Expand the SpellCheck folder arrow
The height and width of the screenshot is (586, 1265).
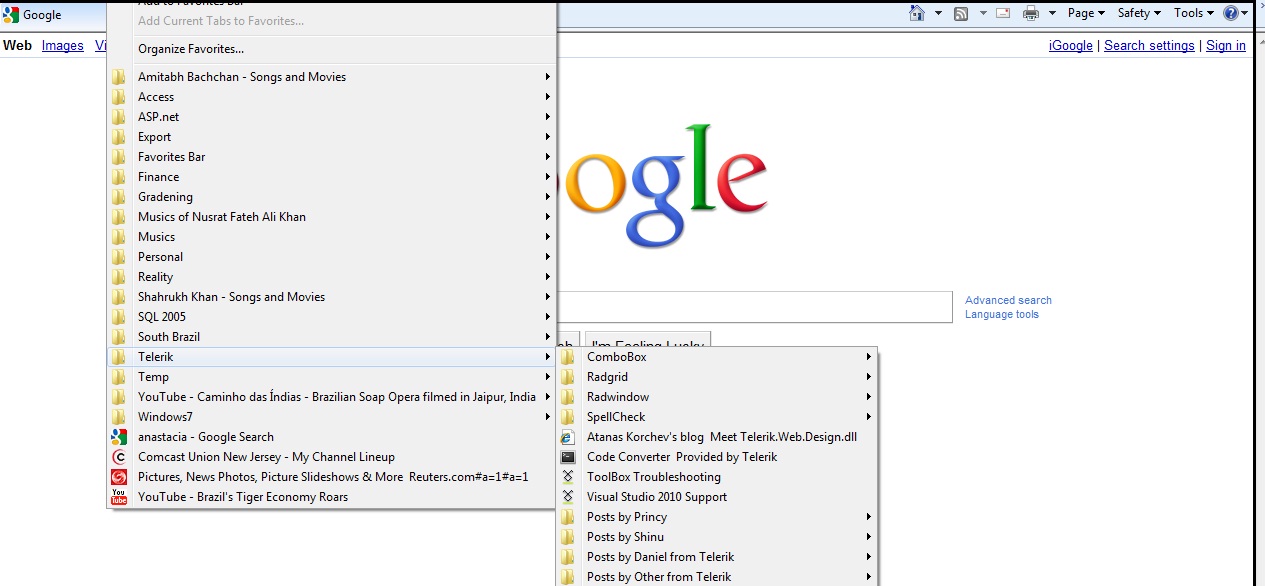pos(869,417)
